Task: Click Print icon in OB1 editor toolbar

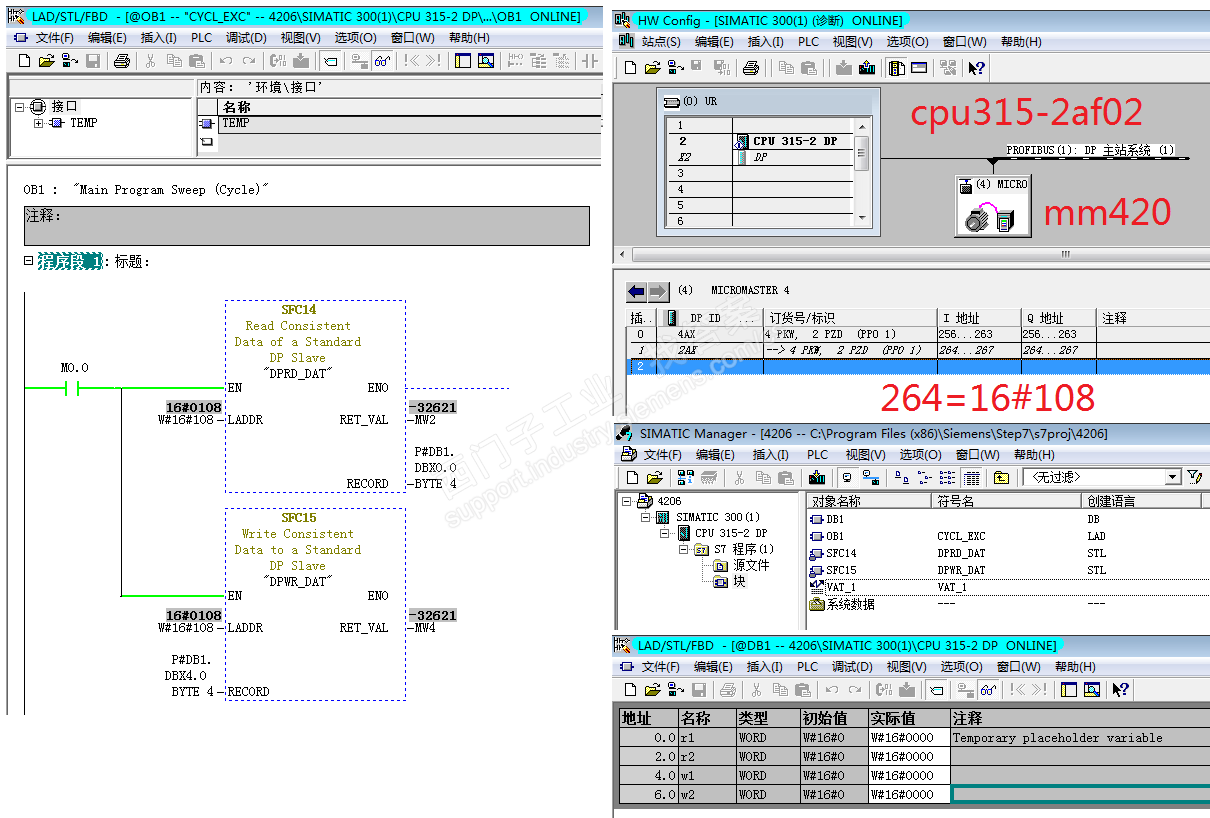Action: [x=122, y=61]
